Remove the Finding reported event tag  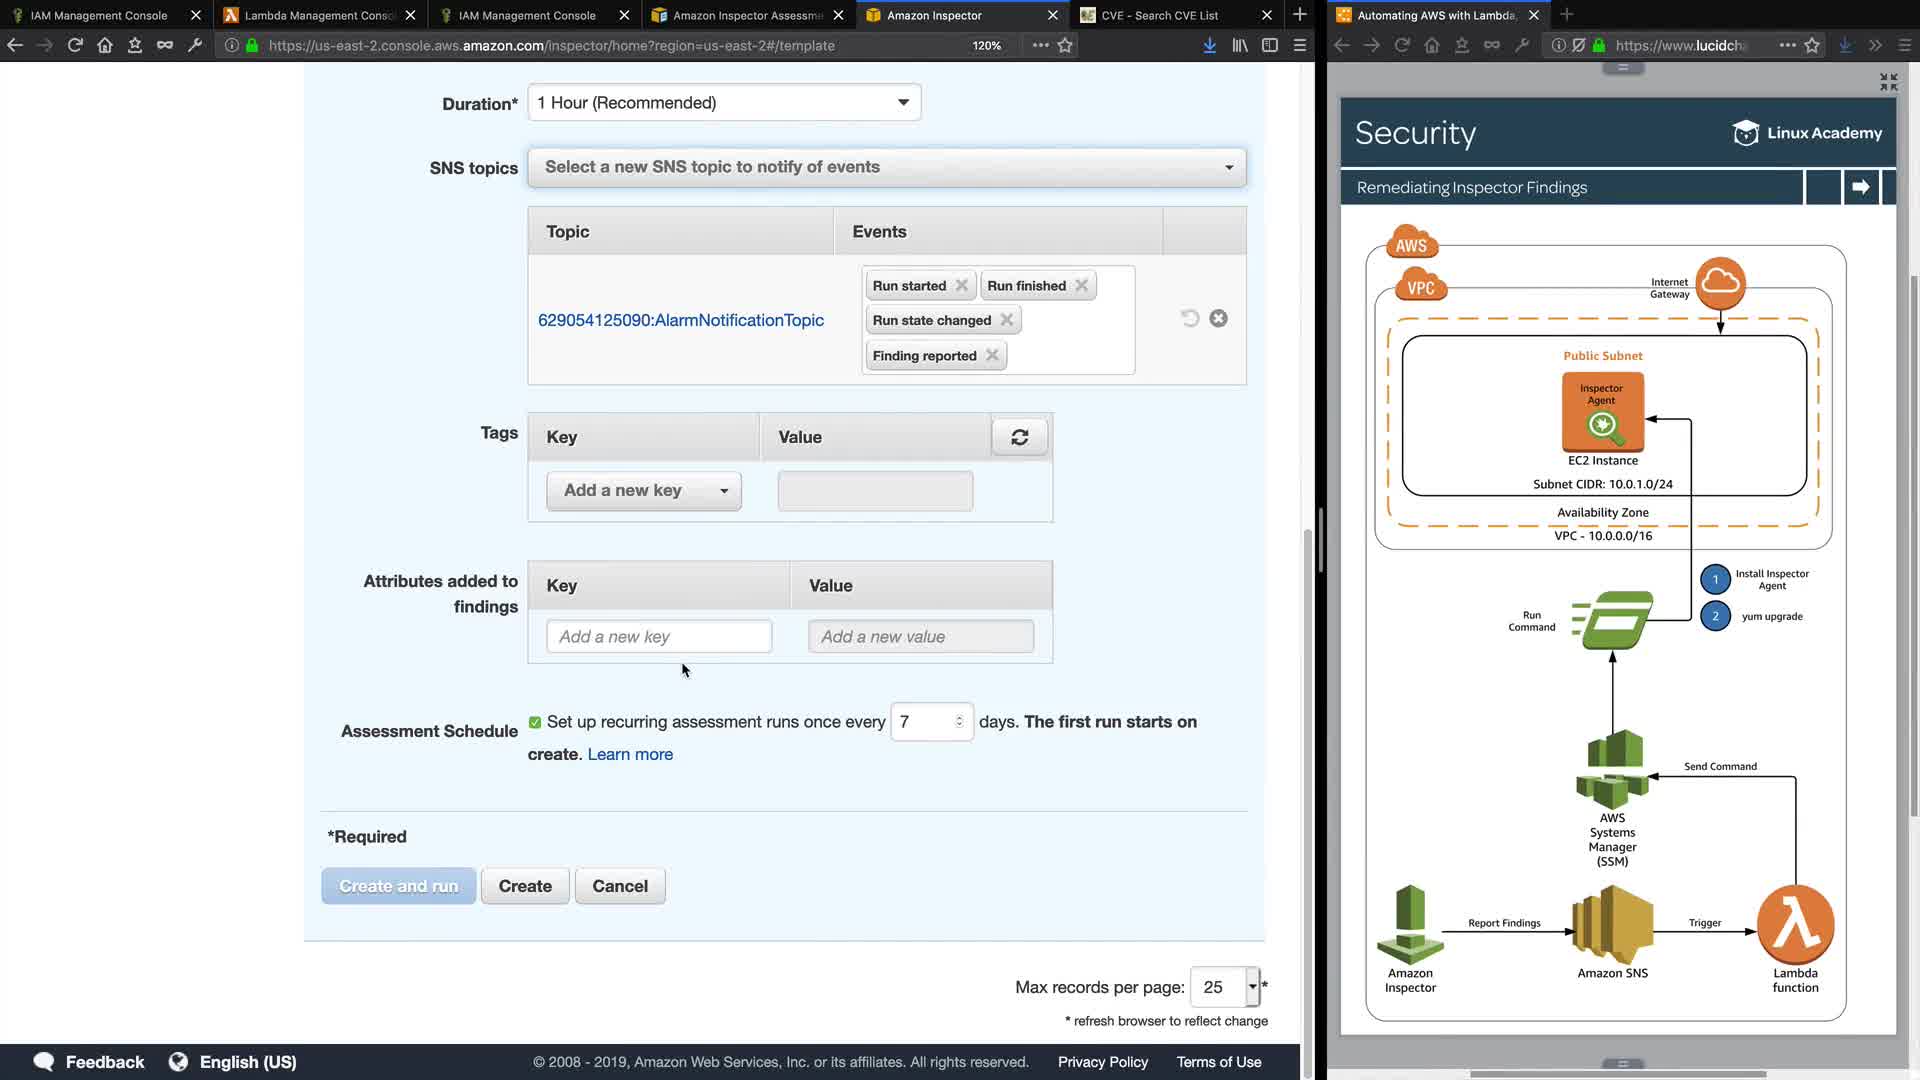991,355
